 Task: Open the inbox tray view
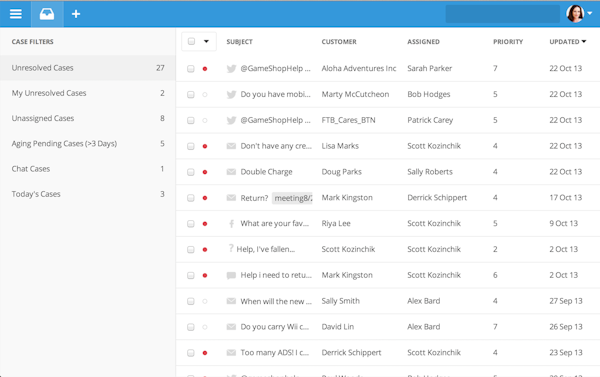click(47, 14)
